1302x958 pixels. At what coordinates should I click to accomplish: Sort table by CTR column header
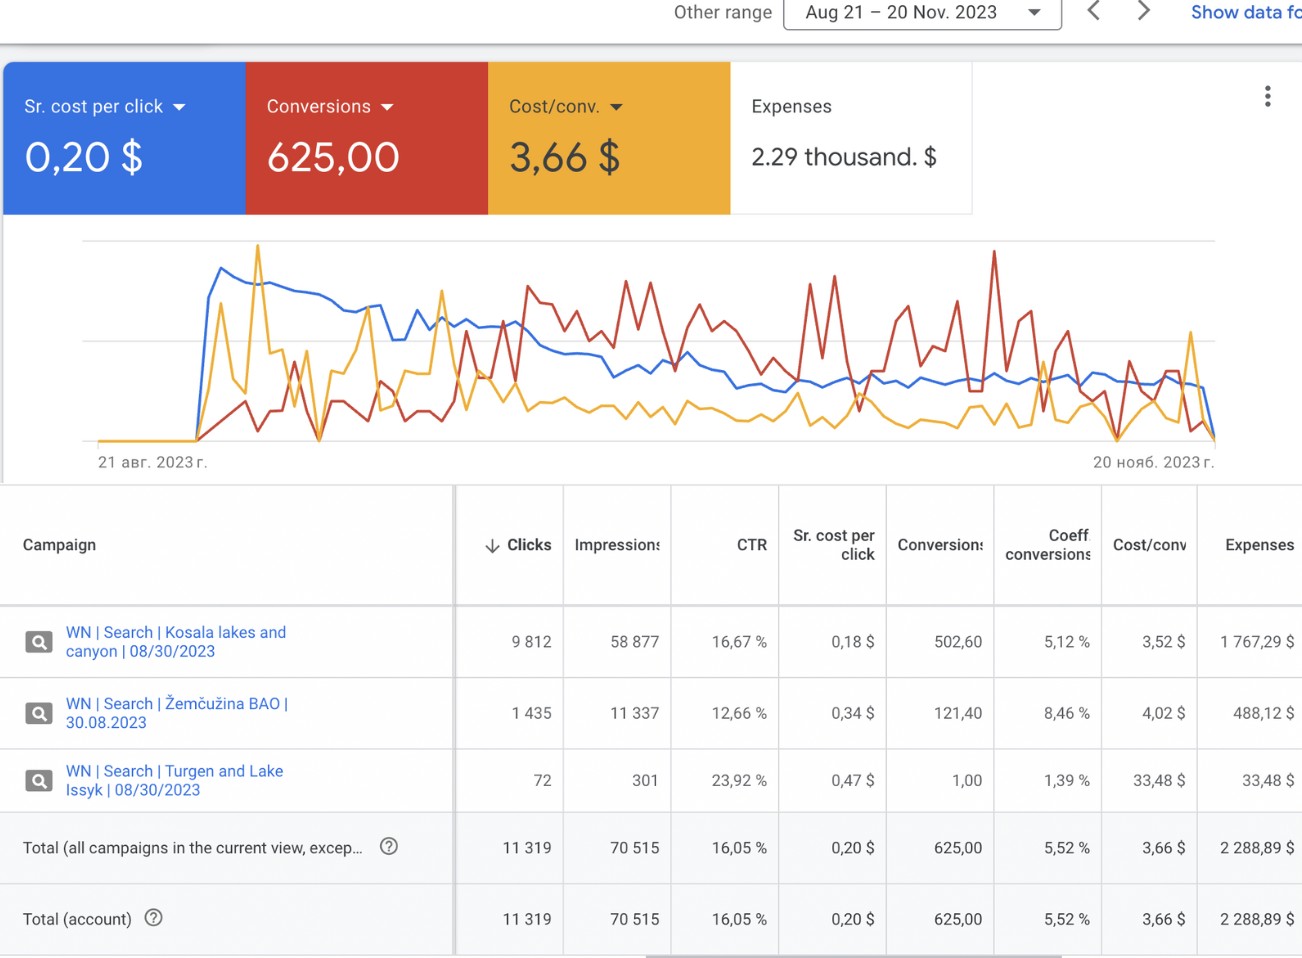pos(751,545)
